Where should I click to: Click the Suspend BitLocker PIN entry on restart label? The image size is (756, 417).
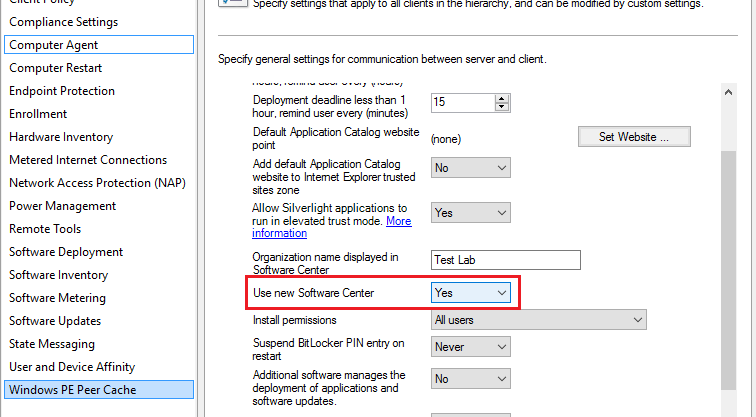[x=328, y=350]
